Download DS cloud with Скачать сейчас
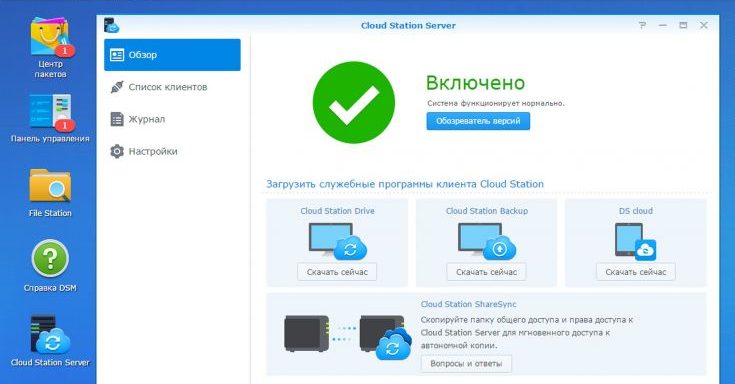The image size is (735, 384). click(x=636, y=272)
